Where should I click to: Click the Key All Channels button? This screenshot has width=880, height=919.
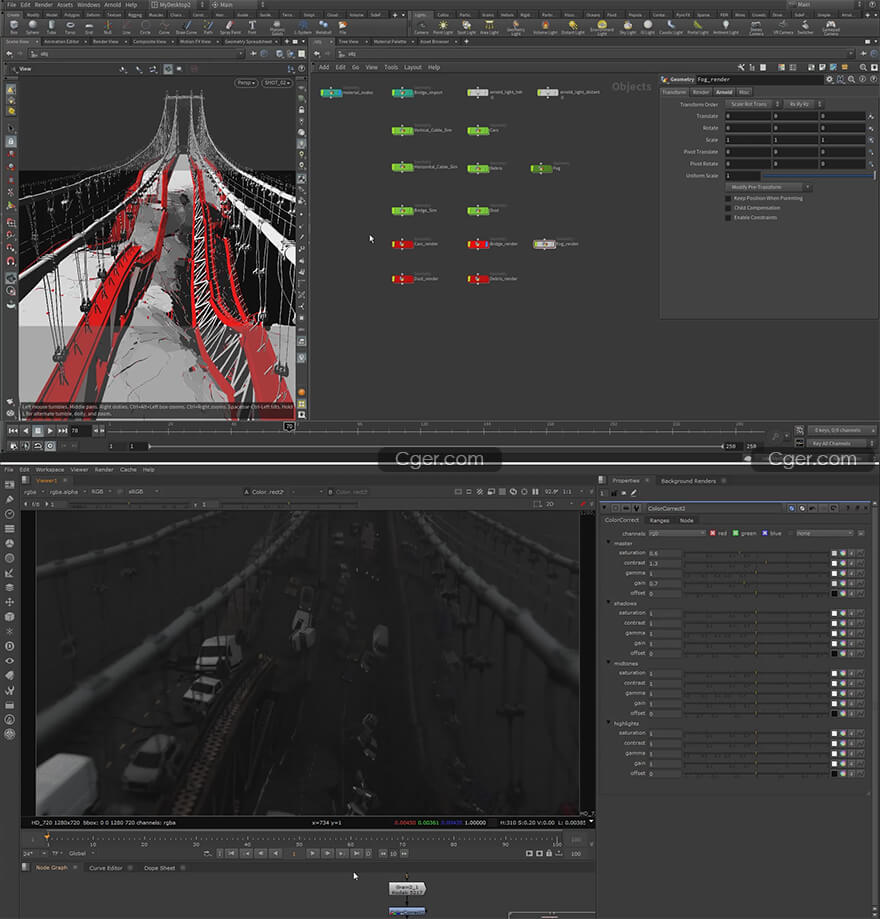tap(831, 443)
